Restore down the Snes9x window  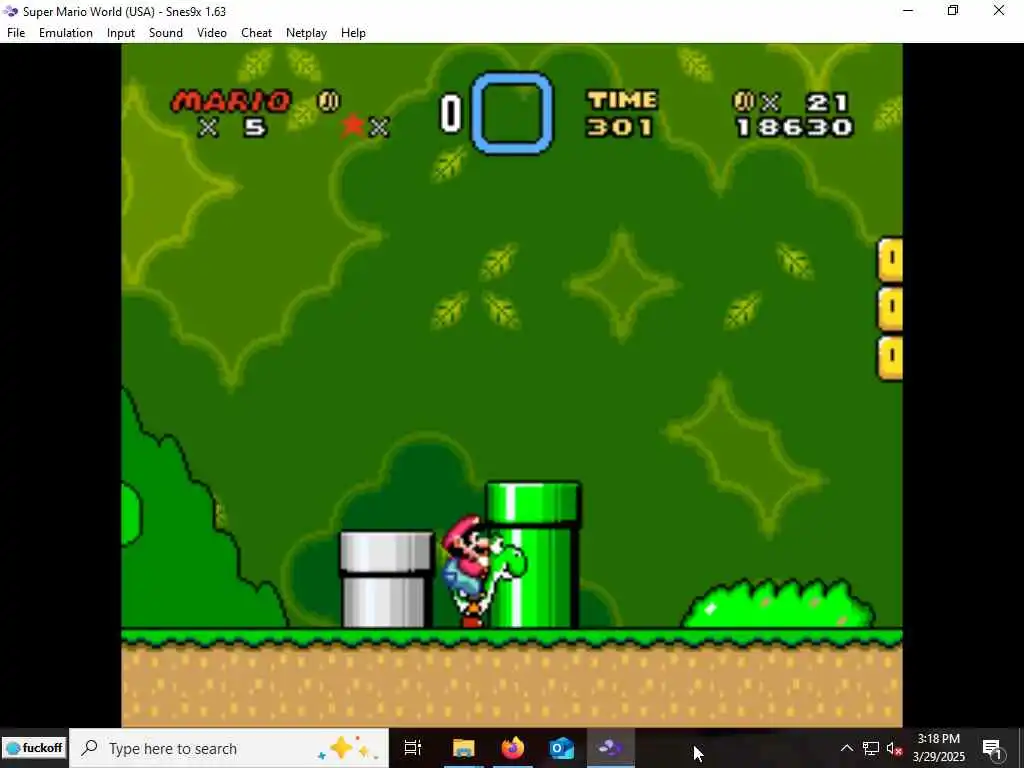tap(953, 10)
